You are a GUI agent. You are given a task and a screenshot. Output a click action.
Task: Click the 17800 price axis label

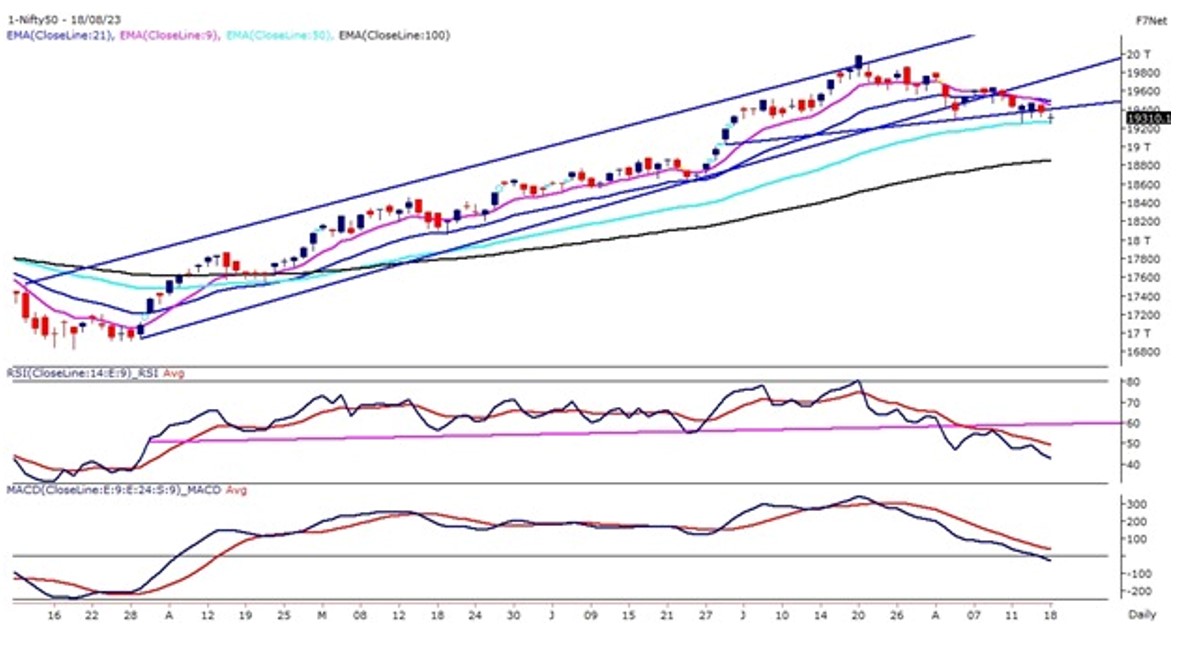click(1142, 259)
